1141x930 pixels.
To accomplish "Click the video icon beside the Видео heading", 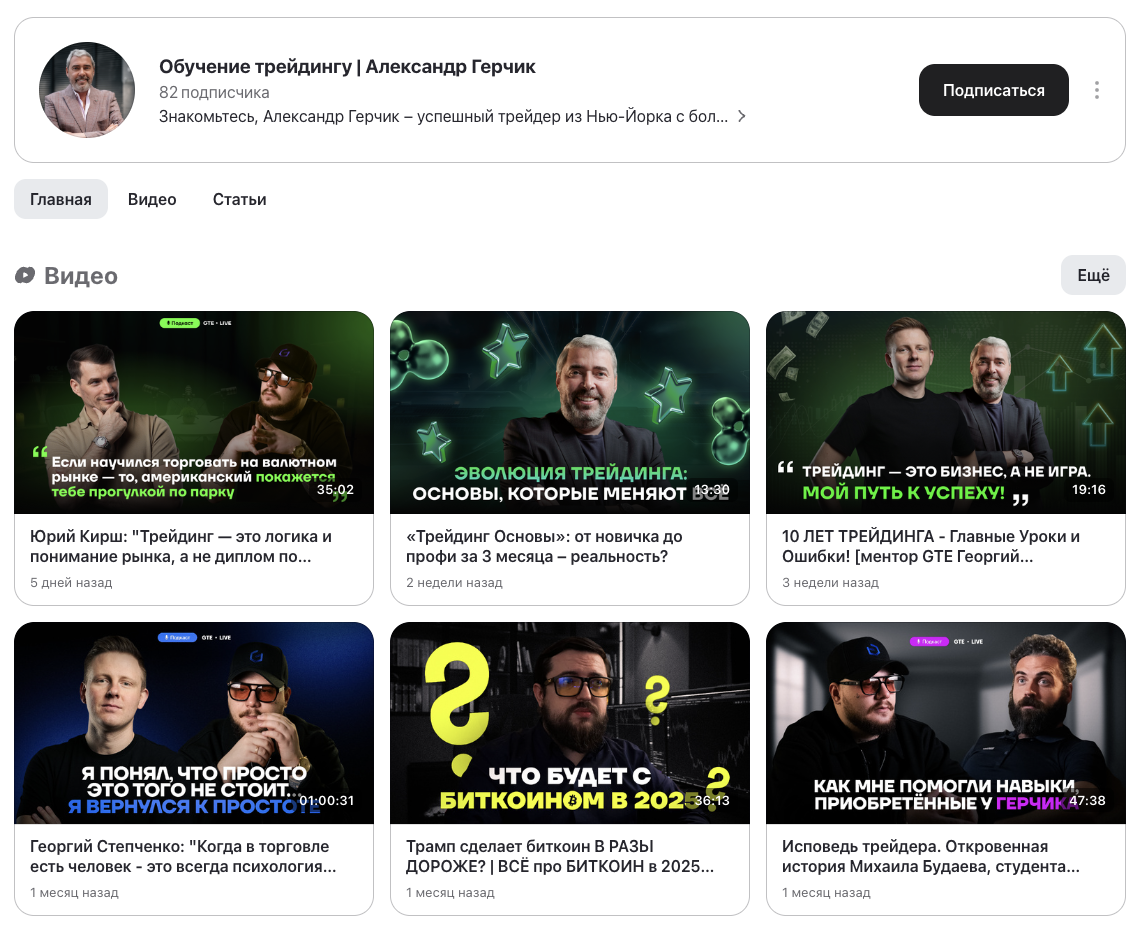I will (25, 275).
